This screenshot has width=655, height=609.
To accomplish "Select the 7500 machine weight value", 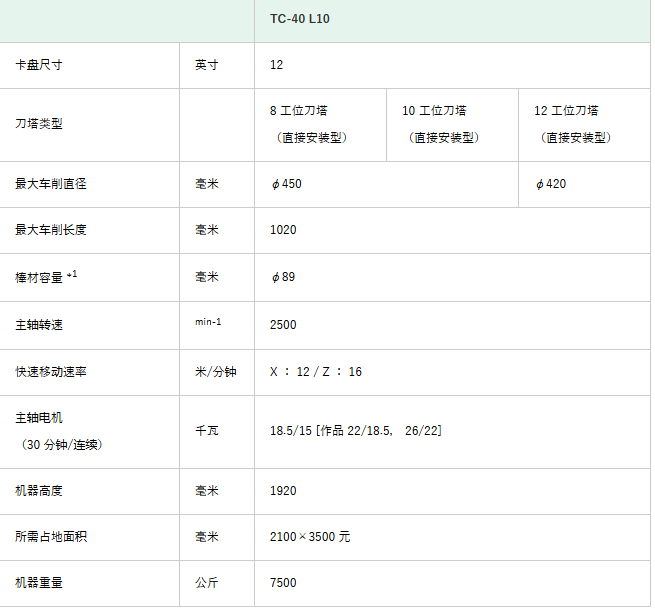I will click(283, 583).
